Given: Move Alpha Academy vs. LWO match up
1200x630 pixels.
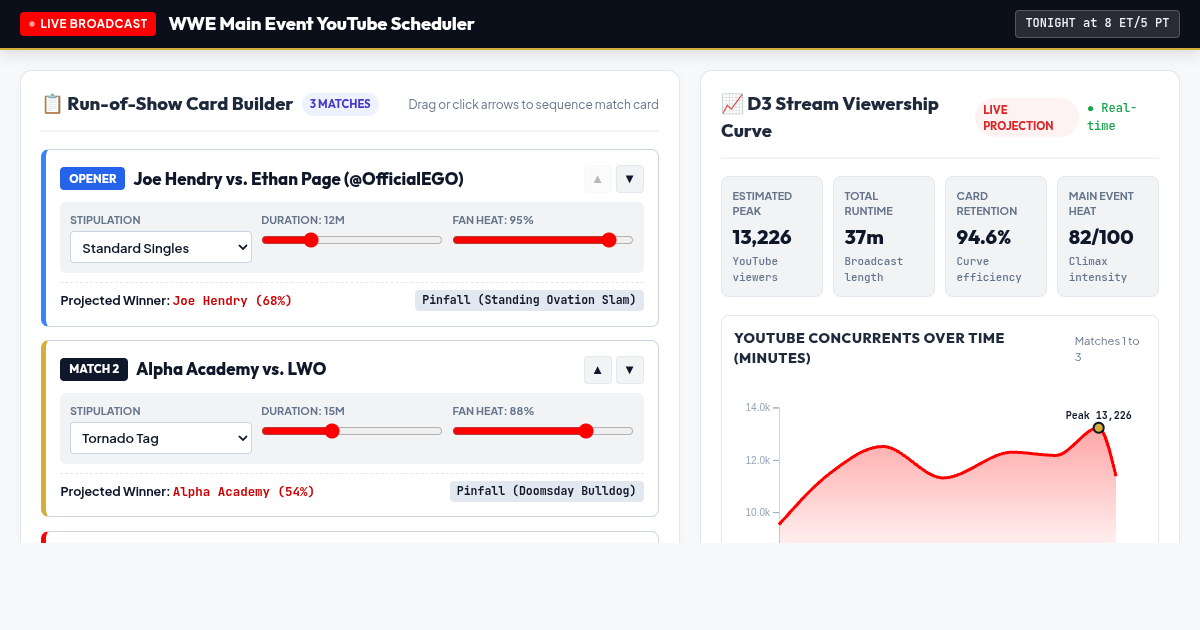Looking at the screenshot, I should (x=598, y=370).
